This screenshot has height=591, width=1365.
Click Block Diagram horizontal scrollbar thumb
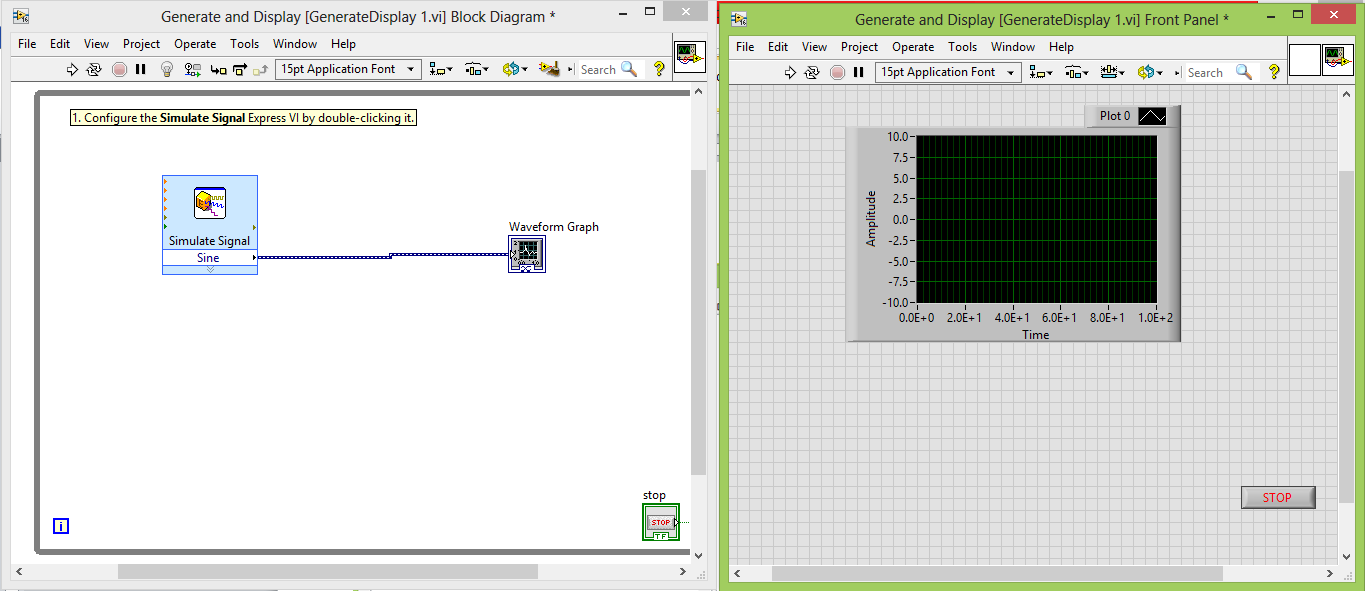click(329, 572)
